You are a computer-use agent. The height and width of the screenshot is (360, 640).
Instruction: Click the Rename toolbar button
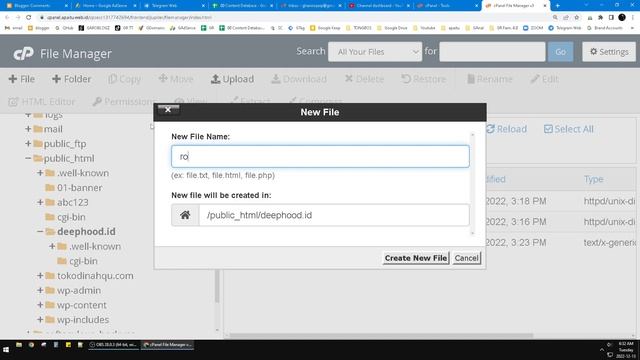(489, 79)
